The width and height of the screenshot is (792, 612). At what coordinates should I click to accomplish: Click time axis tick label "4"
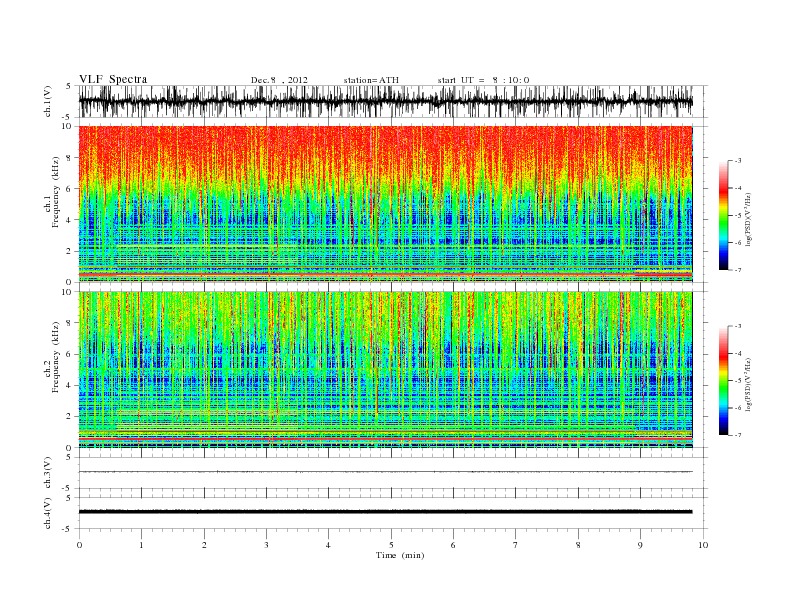point(328,545)
